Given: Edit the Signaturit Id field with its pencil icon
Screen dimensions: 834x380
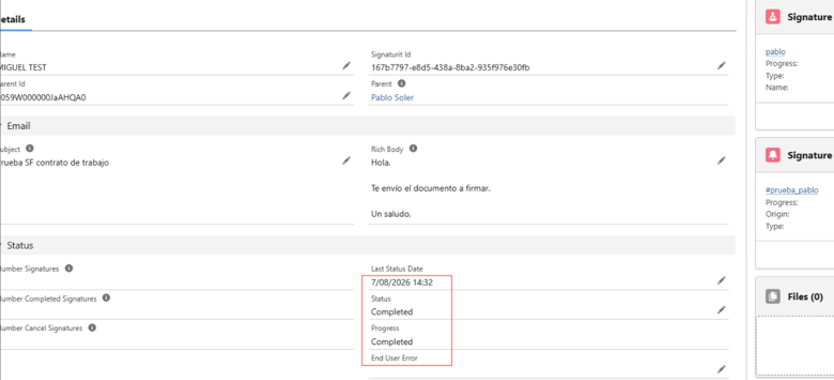Looking at the screenshot, I should 721,65.
